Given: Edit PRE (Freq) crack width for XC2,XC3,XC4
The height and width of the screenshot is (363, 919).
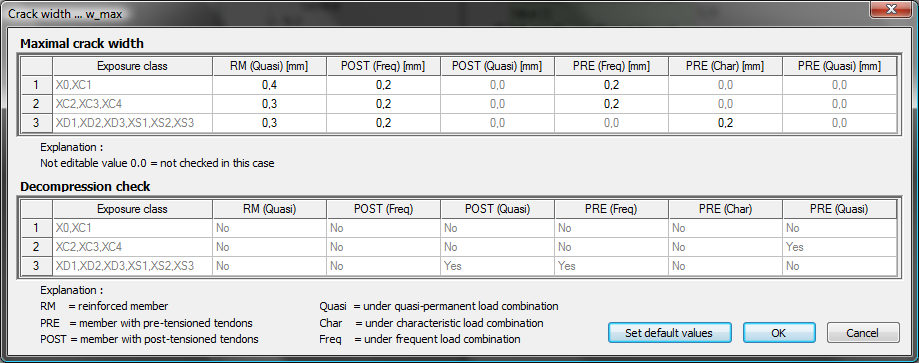Looking at the screenshot, I should tap(611, 104).
